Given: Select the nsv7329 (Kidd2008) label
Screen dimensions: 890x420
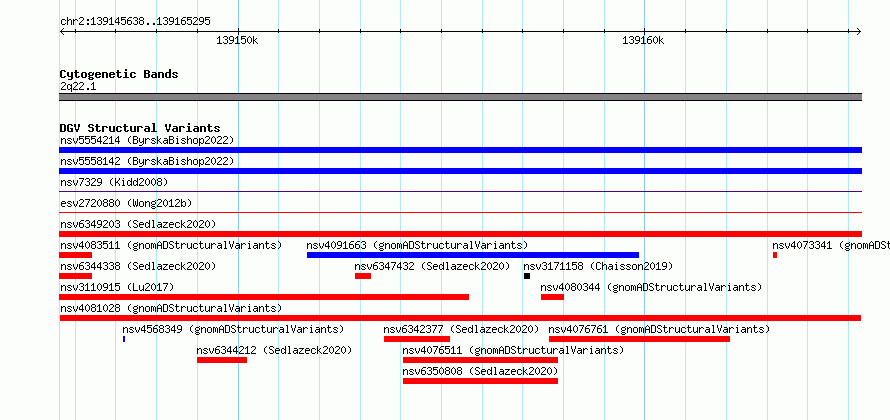Looking at the screenshot, I should (114, 182).
